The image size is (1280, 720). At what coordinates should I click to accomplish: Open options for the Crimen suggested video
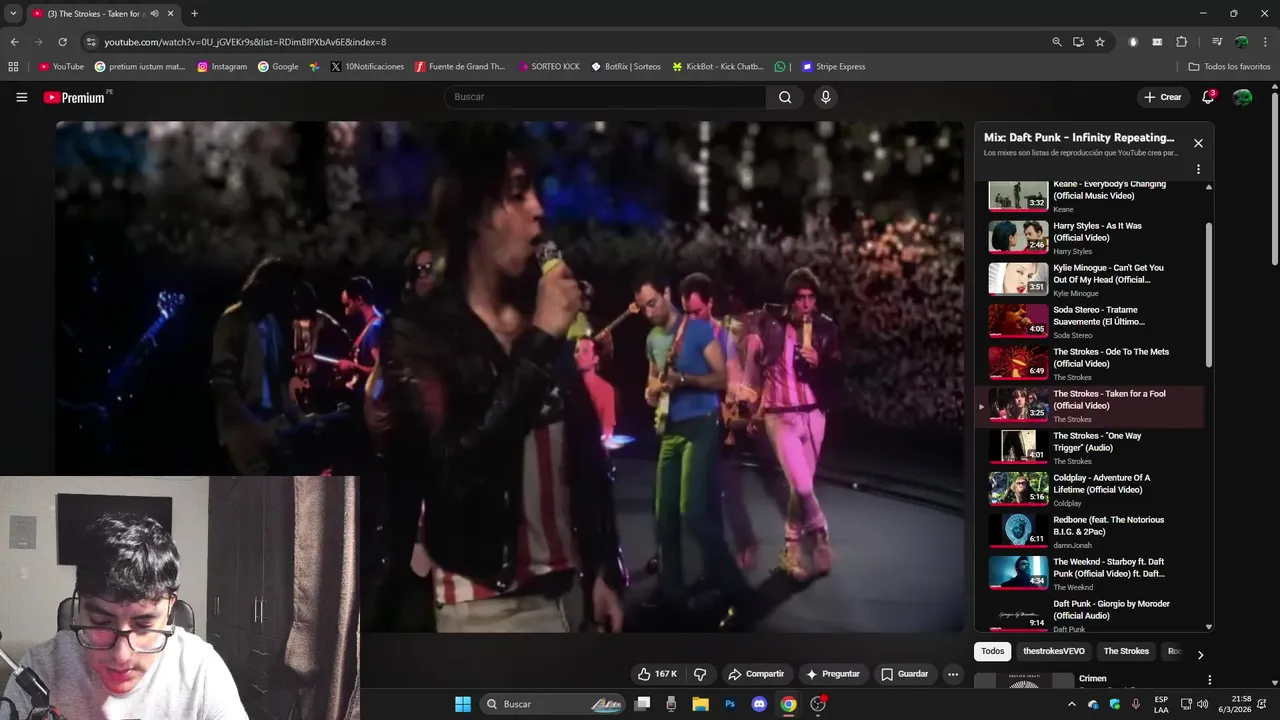[1209, 680]
